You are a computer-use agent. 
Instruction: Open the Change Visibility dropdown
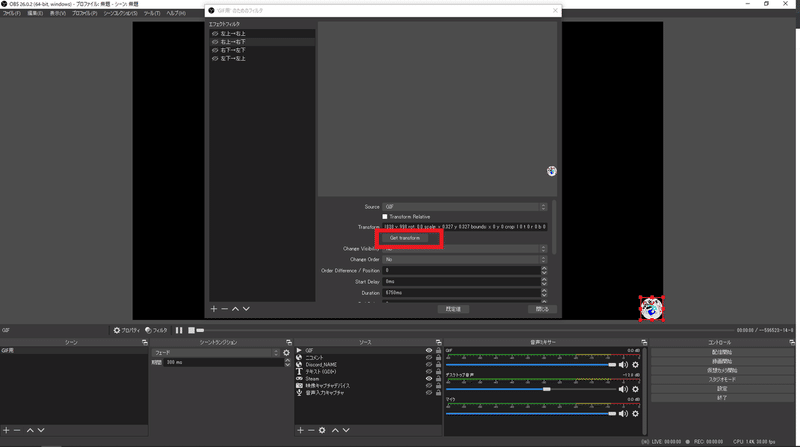point(465,249)
